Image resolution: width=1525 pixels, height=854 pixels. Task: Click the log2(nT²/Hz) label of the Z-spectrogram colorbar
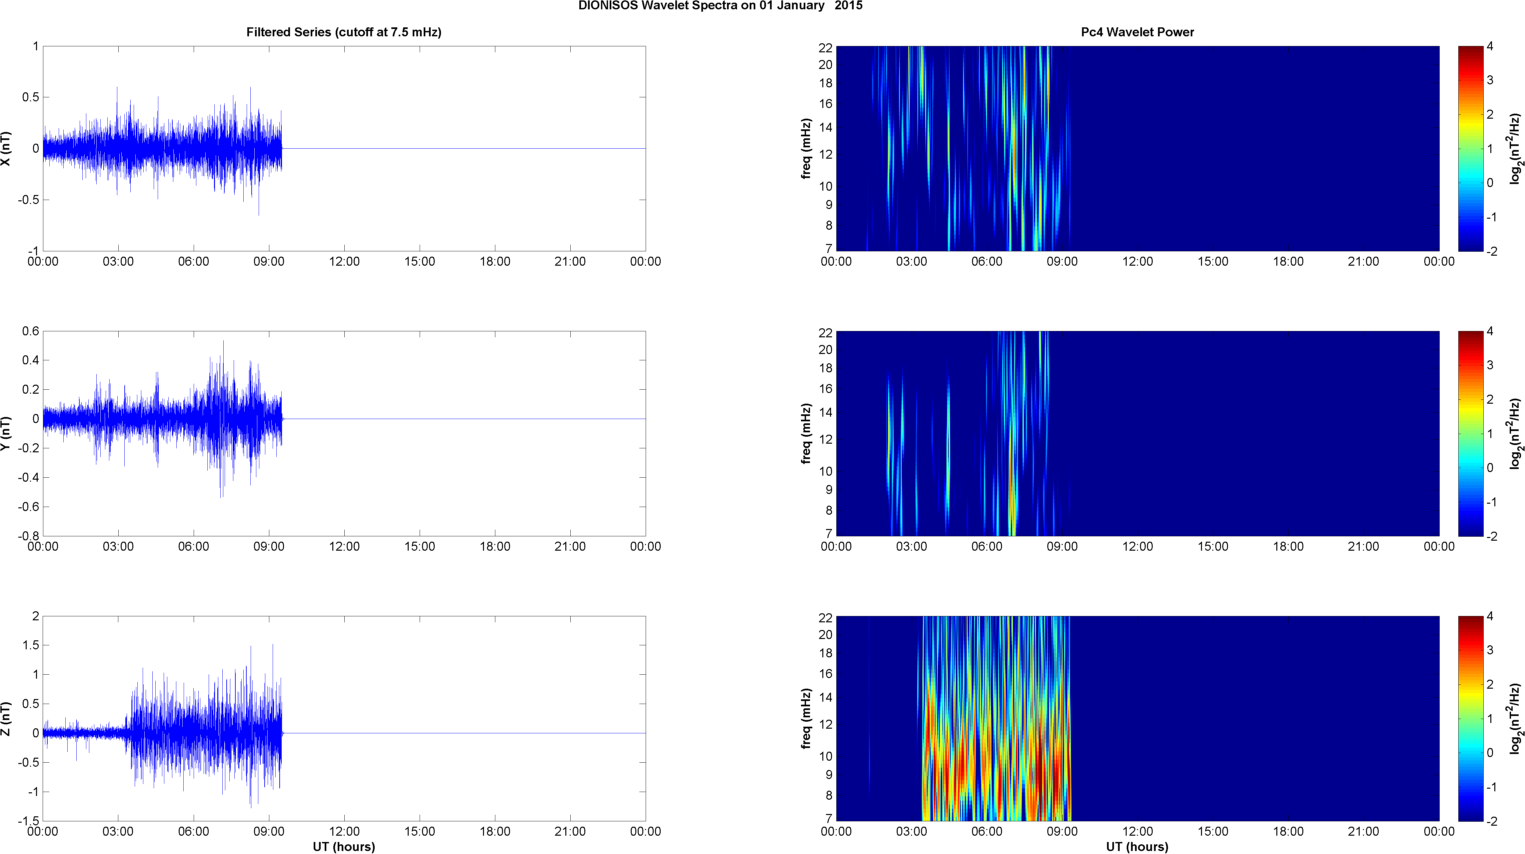[x=1516, y=719]
